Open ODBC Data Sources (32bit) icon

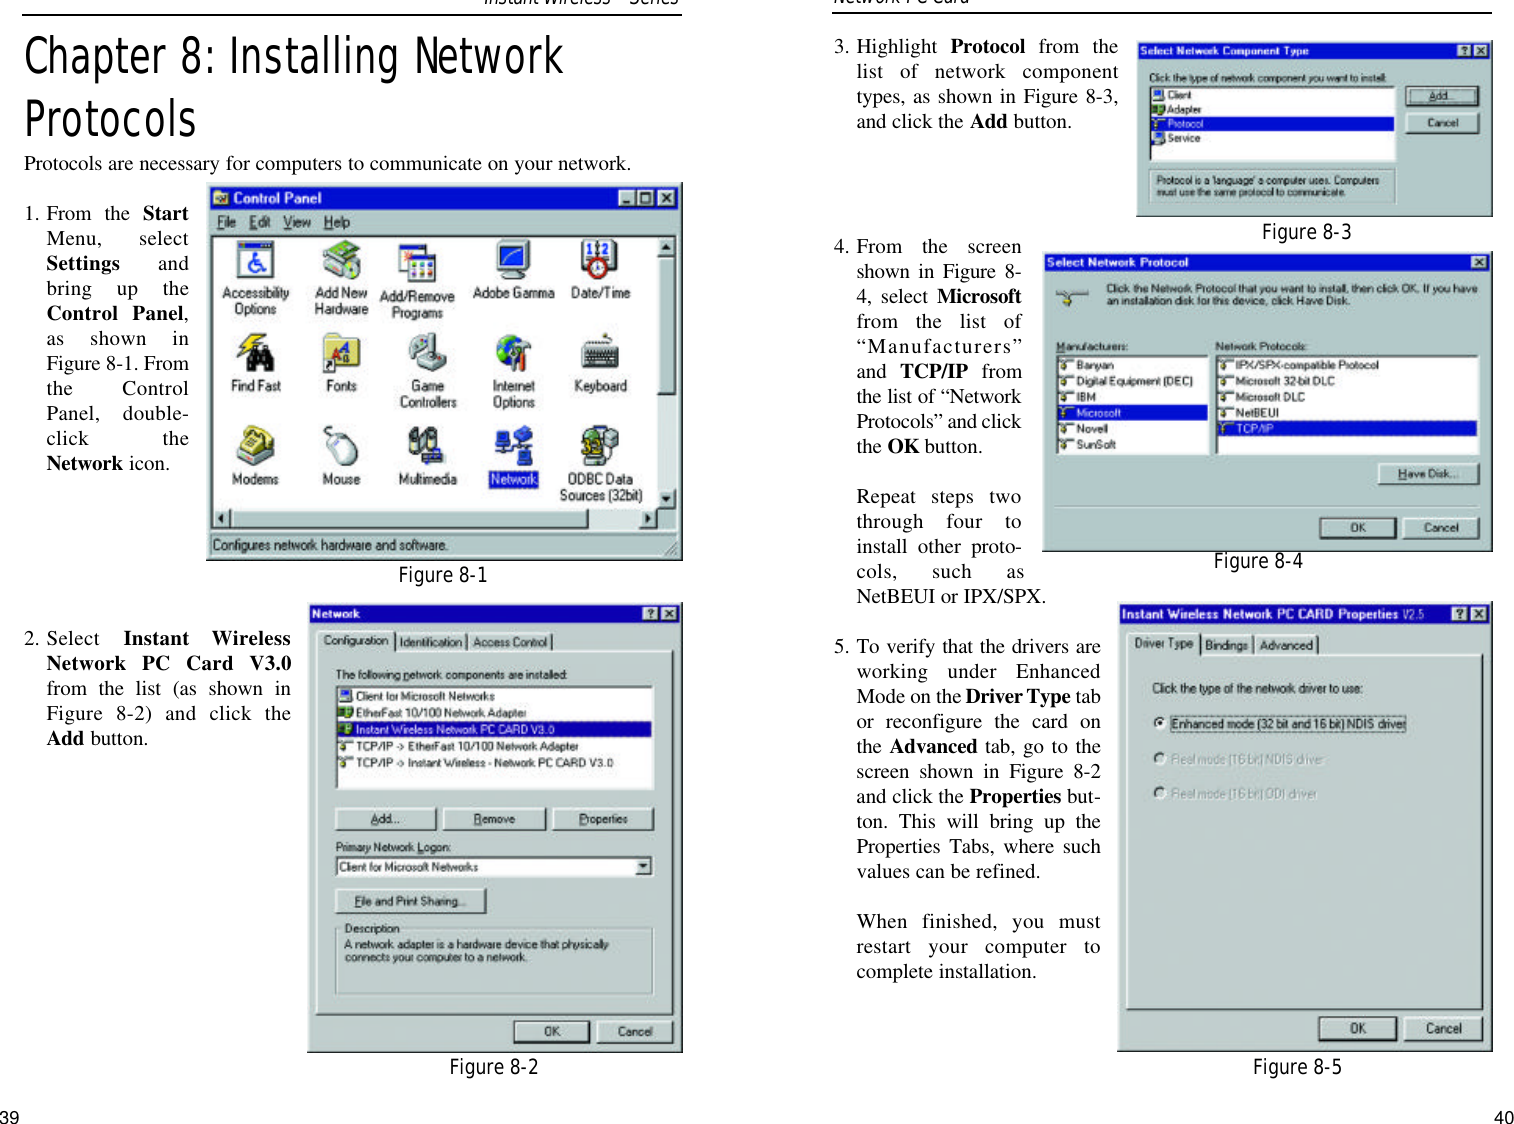coord(600,465)
